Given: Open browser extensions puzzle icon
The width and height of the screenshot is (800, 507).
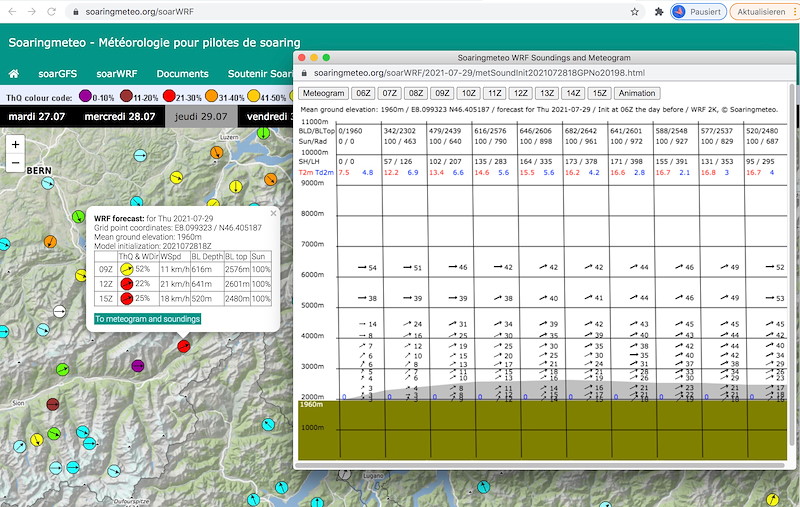Looking at the screenshot, I should (659, 11).
